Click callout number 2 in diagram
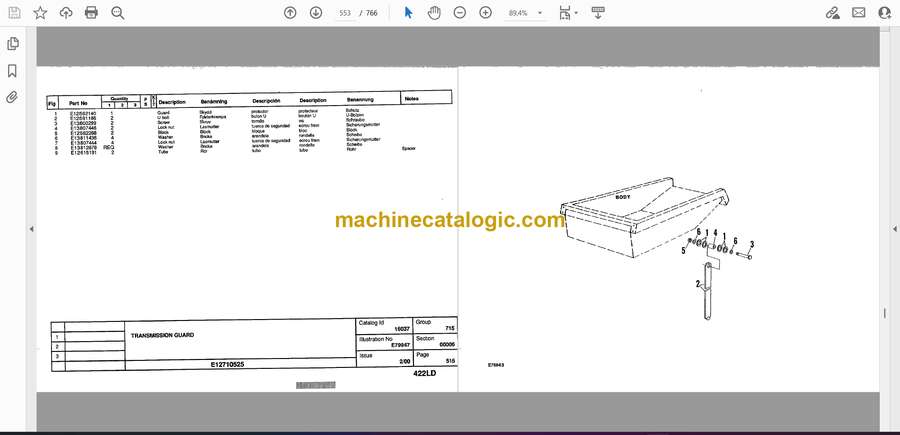900x435 pixels. [x=698, y=283]
